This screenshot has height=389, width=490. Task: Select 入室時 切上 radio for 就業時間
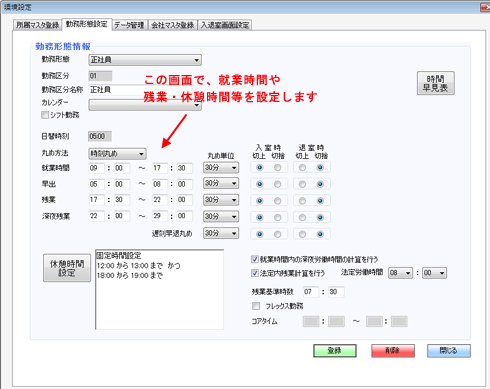260,168
